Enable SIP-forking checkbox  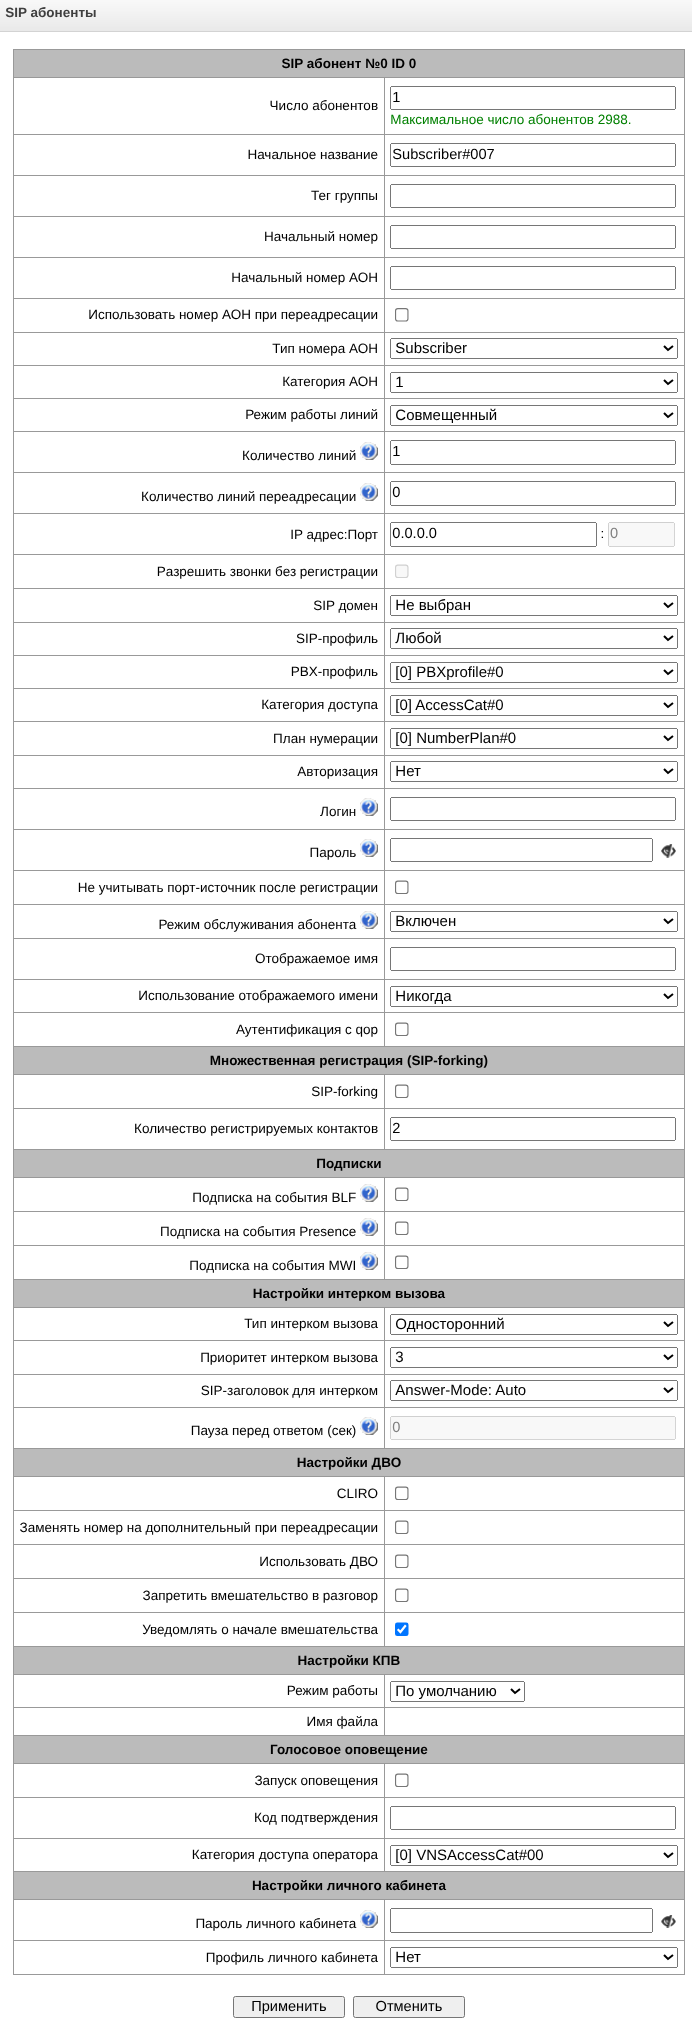pos(402,1092)
